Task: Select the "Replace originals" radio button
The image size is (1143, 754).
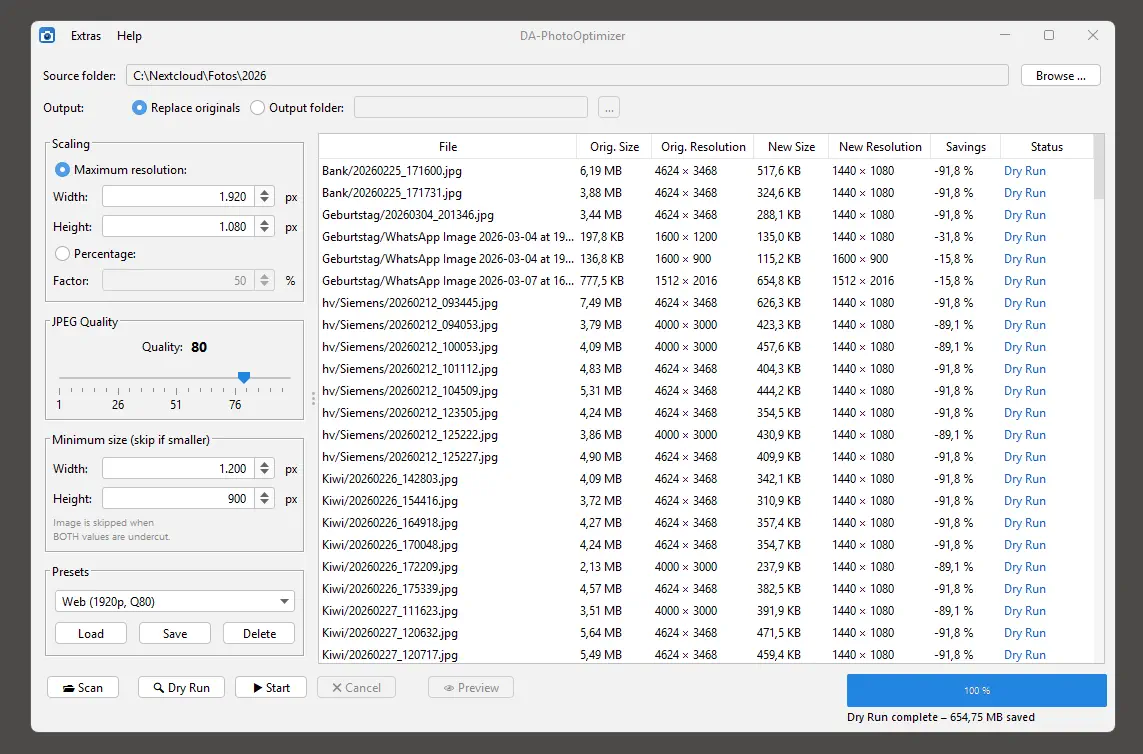Action: [138, 107]
